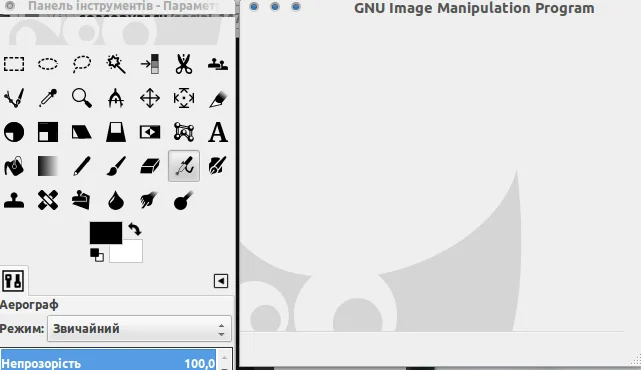This screenshot has width=641, height=370.
Task: Activate the Flip tool
Action: coord(150,132)
